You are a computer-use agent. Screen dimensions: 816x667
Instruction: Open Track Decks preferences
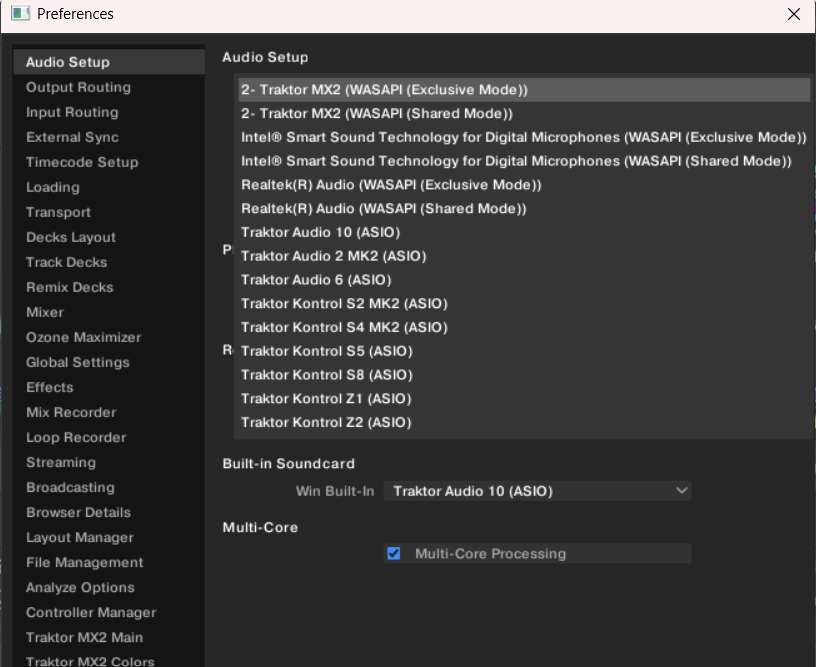pos(109,262)
